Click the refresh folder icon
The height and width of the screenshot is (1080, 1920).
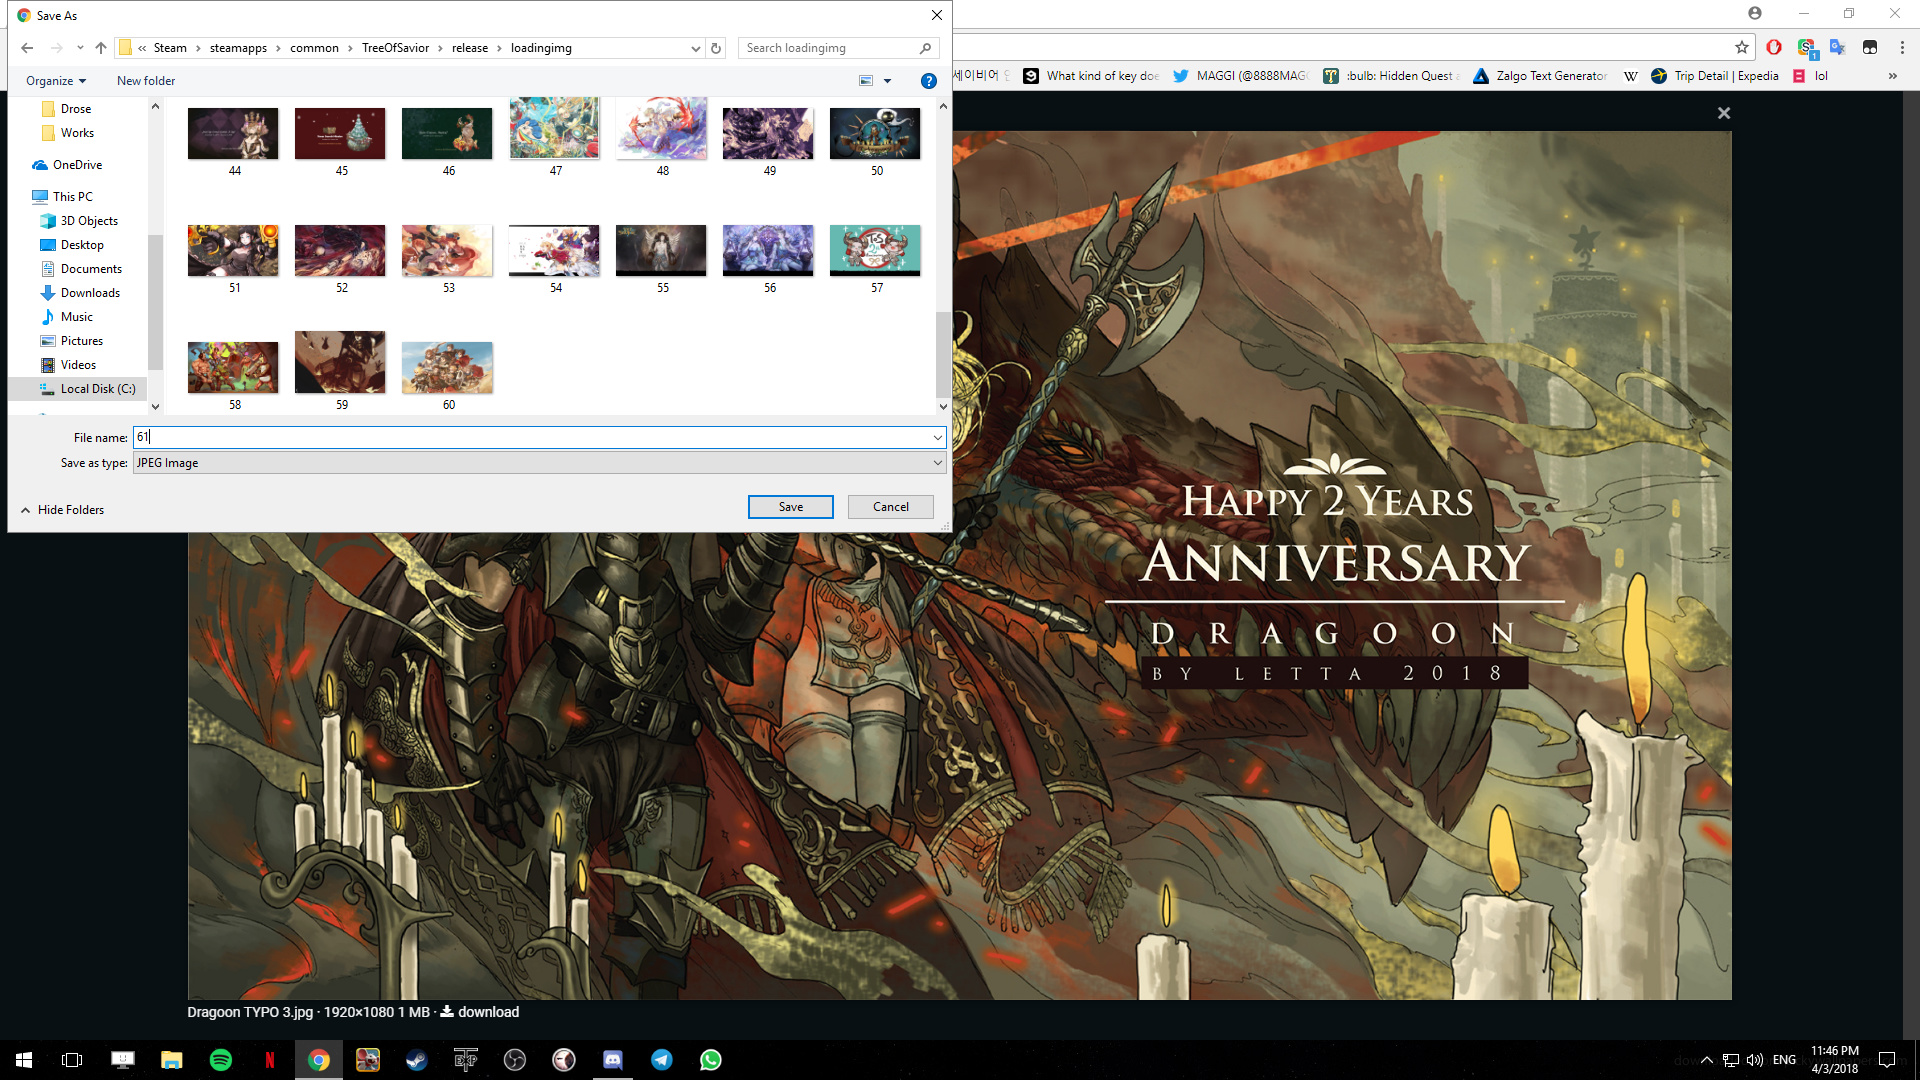tap(716, 48)
